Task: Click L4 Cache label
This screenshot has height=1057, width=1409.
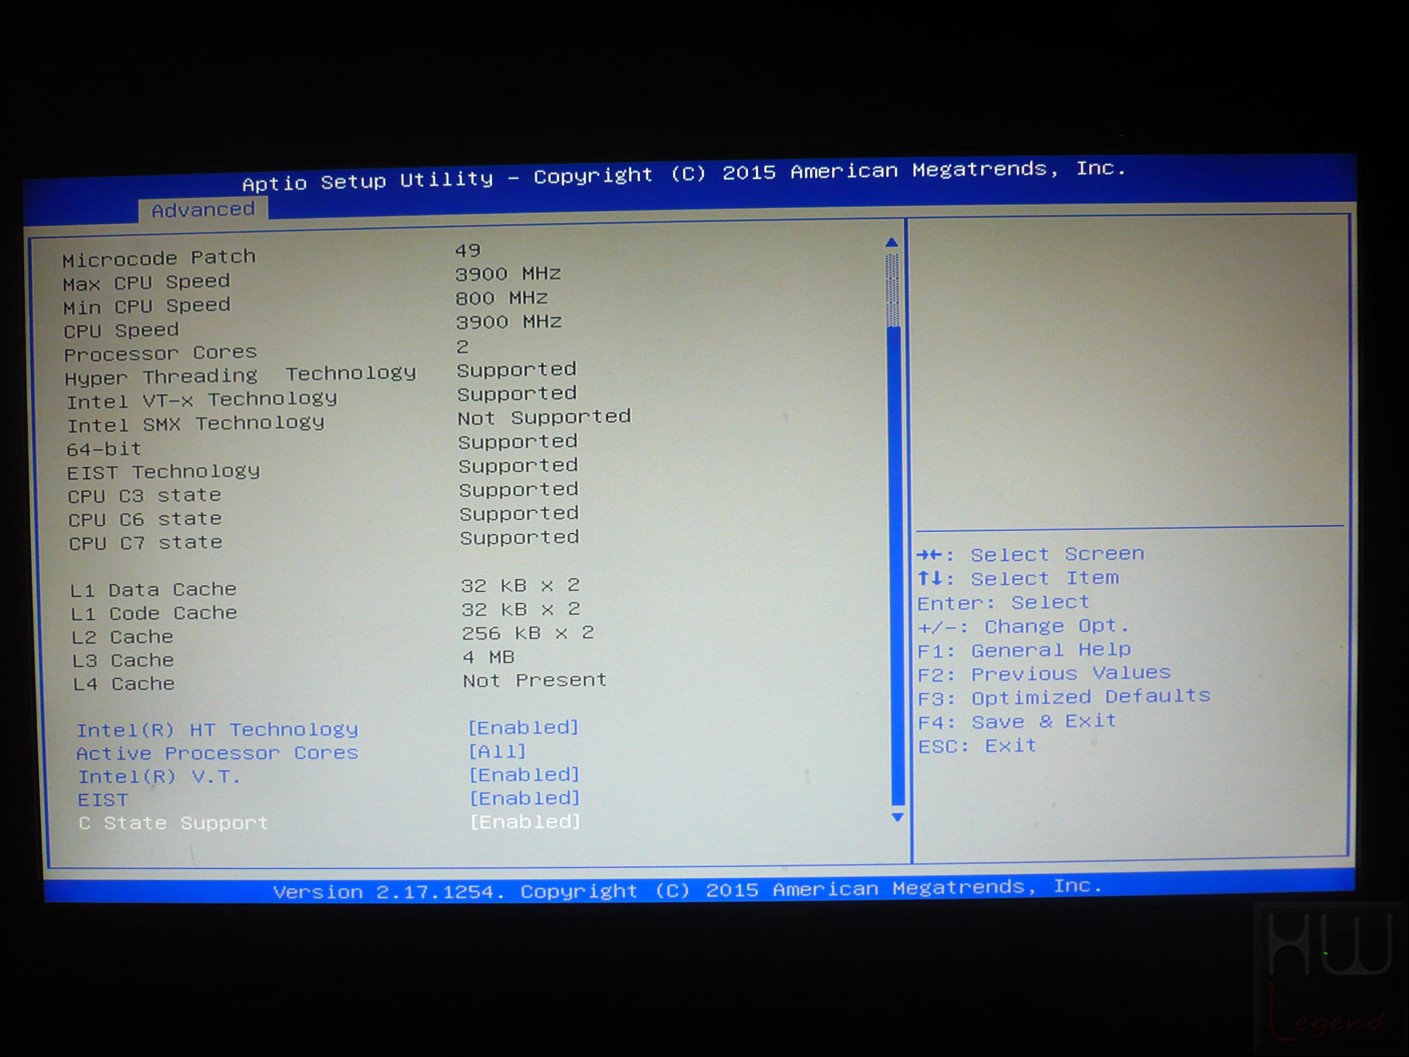Action: pos(124,684)
